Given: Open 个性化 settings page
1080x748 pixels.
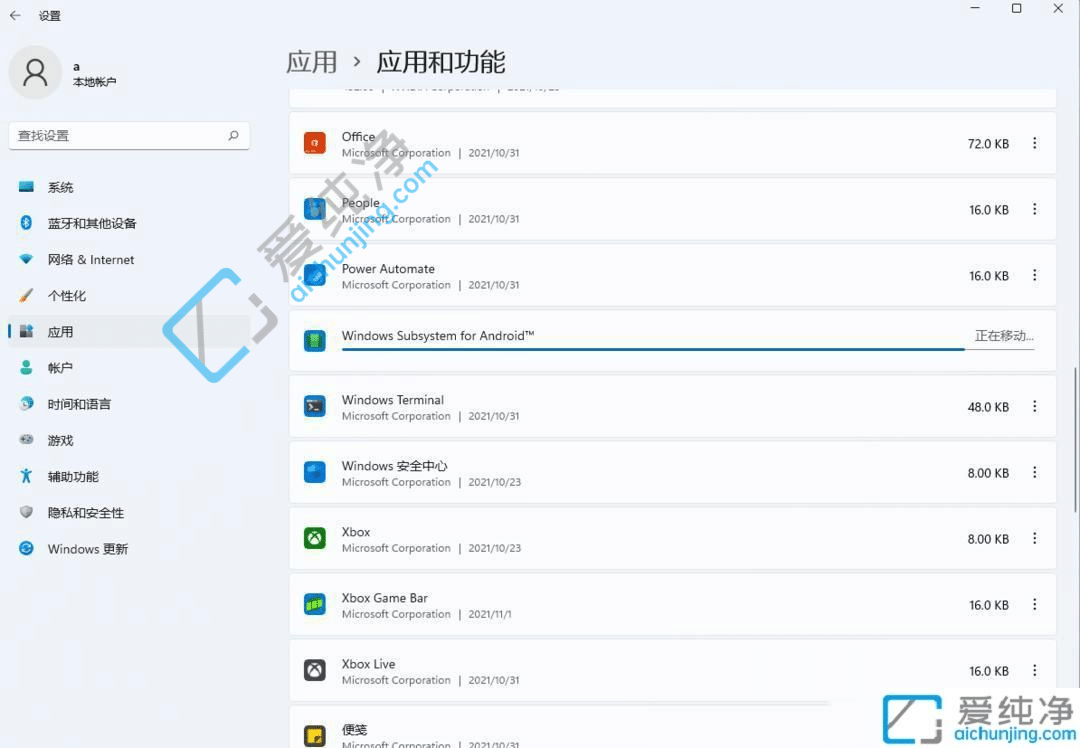Looking at the screenshot, I should click(x=129, y=295).
